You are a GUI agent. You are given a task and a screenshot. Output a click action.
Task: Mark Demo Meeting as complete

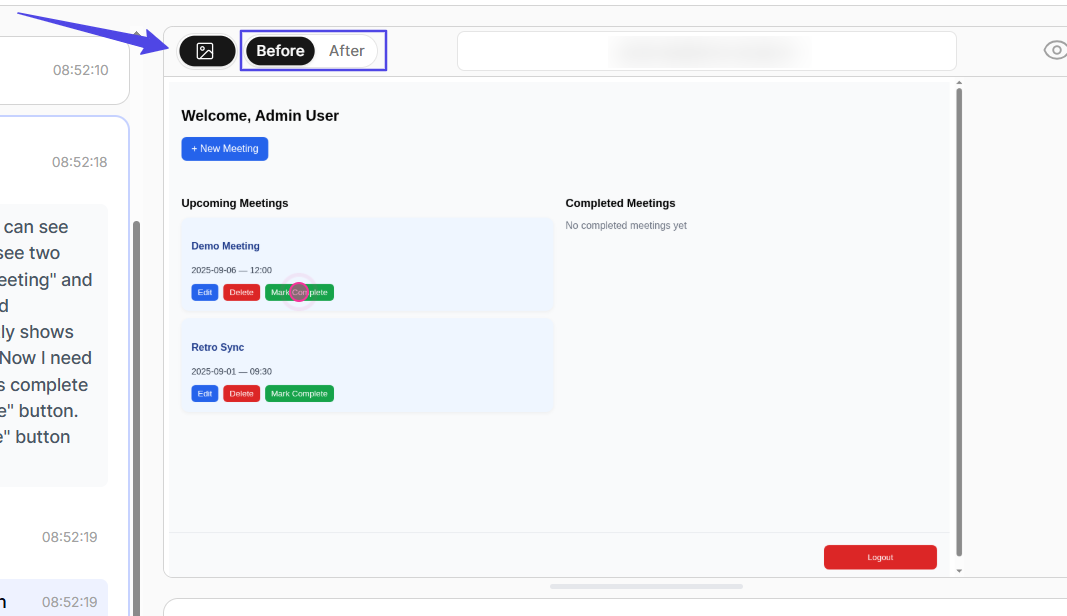[x=299, y=293]
